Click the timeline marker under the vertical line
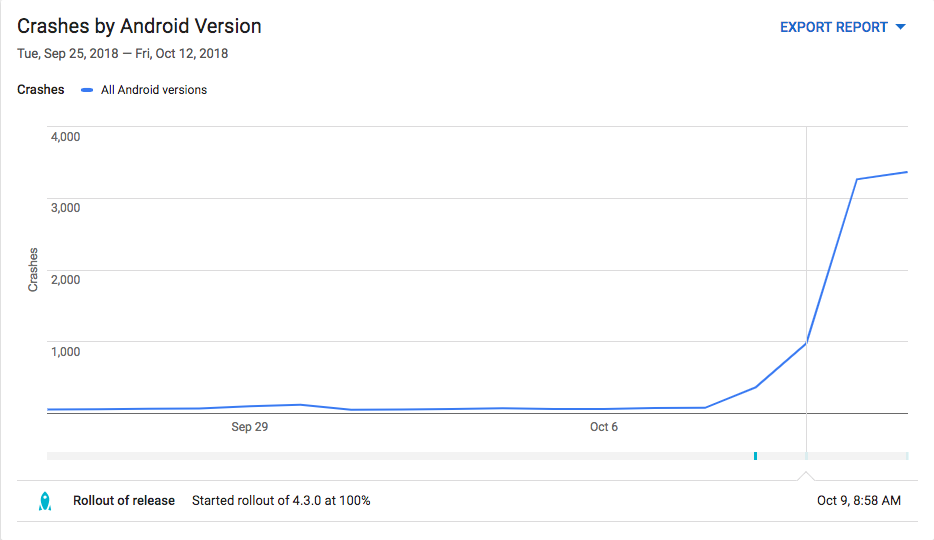 click(x=806, y=456)
